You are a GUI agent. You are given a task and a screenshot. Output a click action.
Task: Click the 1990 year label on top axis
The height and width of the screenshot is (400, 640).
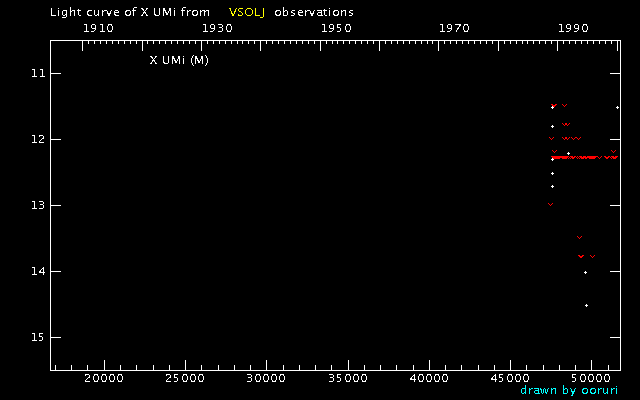[x=573, y=28]
